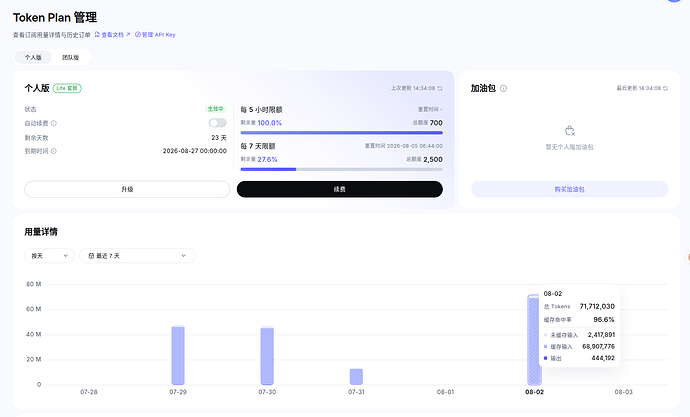Click the 每 7 天限额 progress bar

[x=341, y=169]
